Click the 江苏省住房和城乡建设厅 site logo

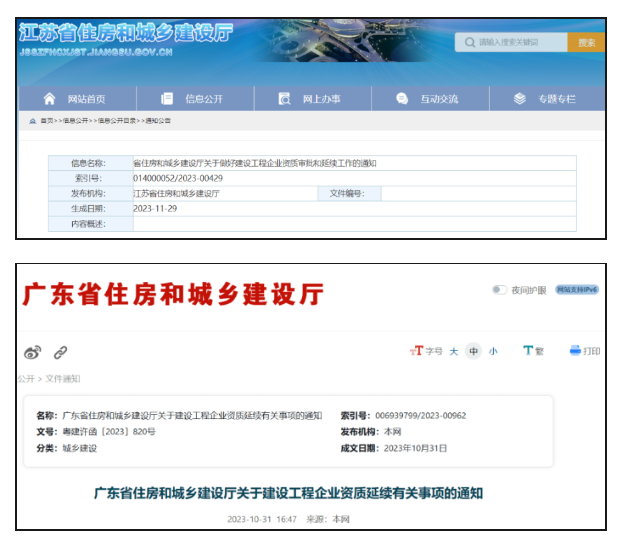(126, 33)
